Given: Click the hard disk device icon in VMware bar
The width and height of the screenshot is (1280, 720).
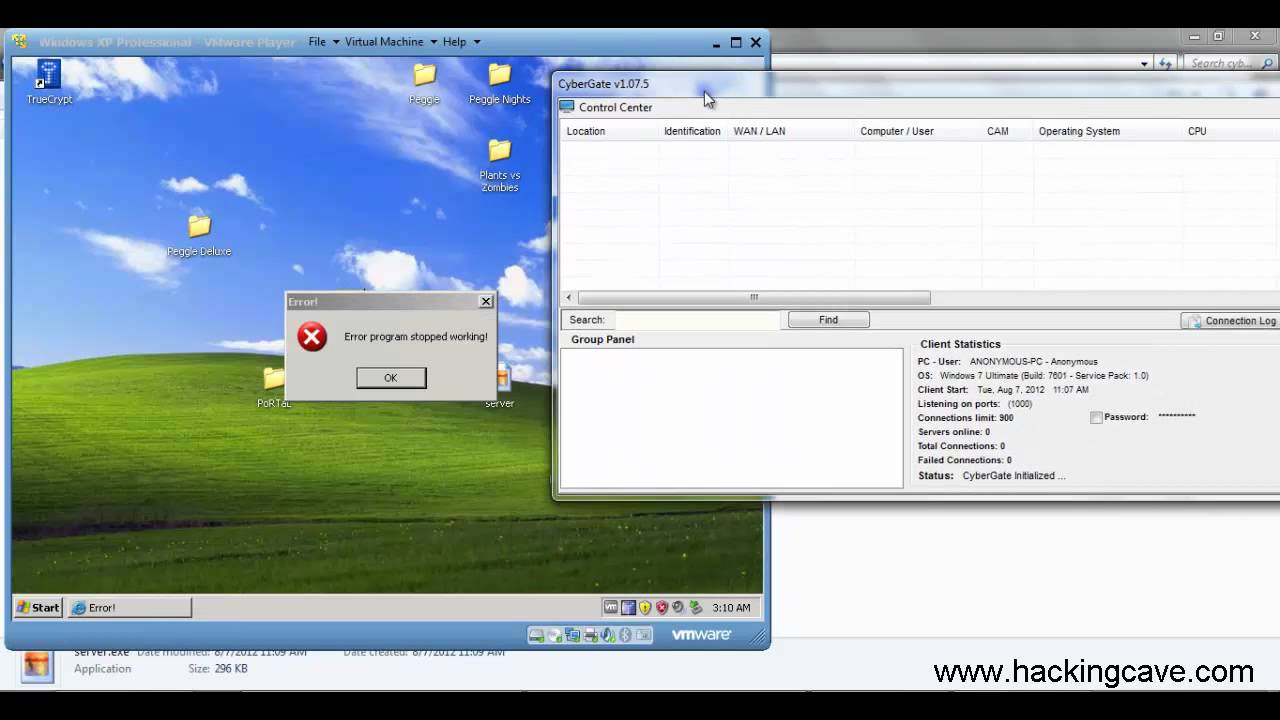Looking at the screenshot, I should [x=537, y=635].
